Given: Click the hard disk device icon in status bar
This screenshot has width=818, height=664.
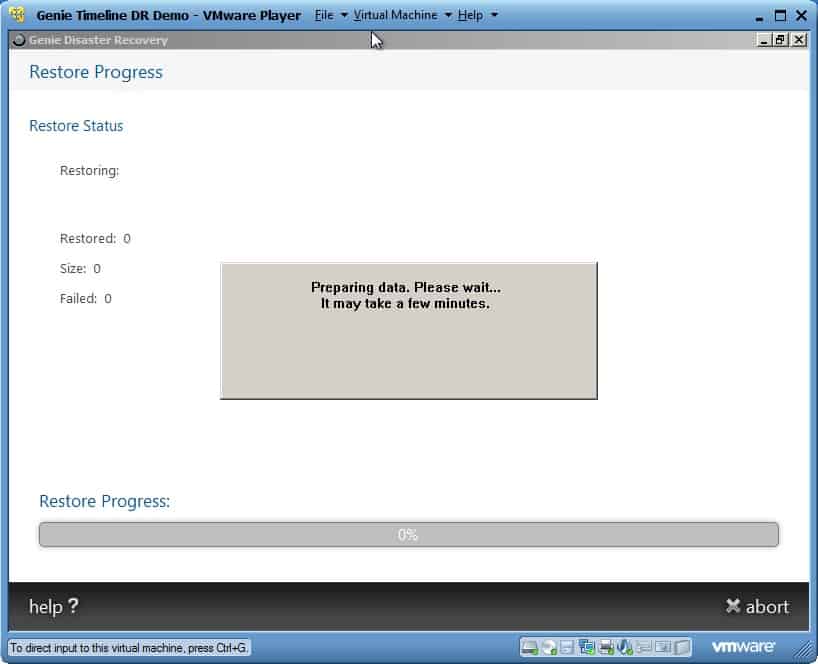Looking at the screenshot, I should click(x=529, y=647).
